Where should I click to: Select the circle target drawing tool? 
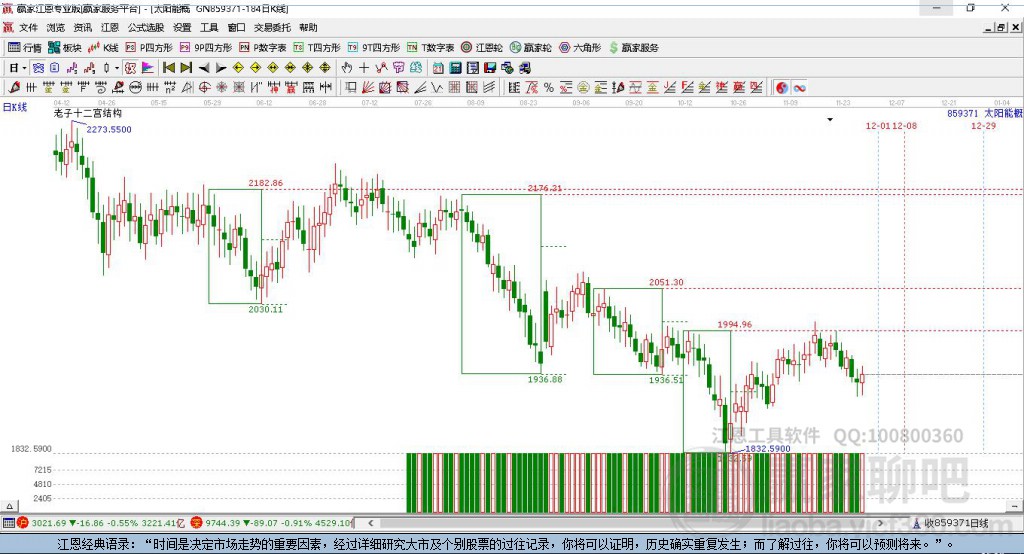coord(204,87)
